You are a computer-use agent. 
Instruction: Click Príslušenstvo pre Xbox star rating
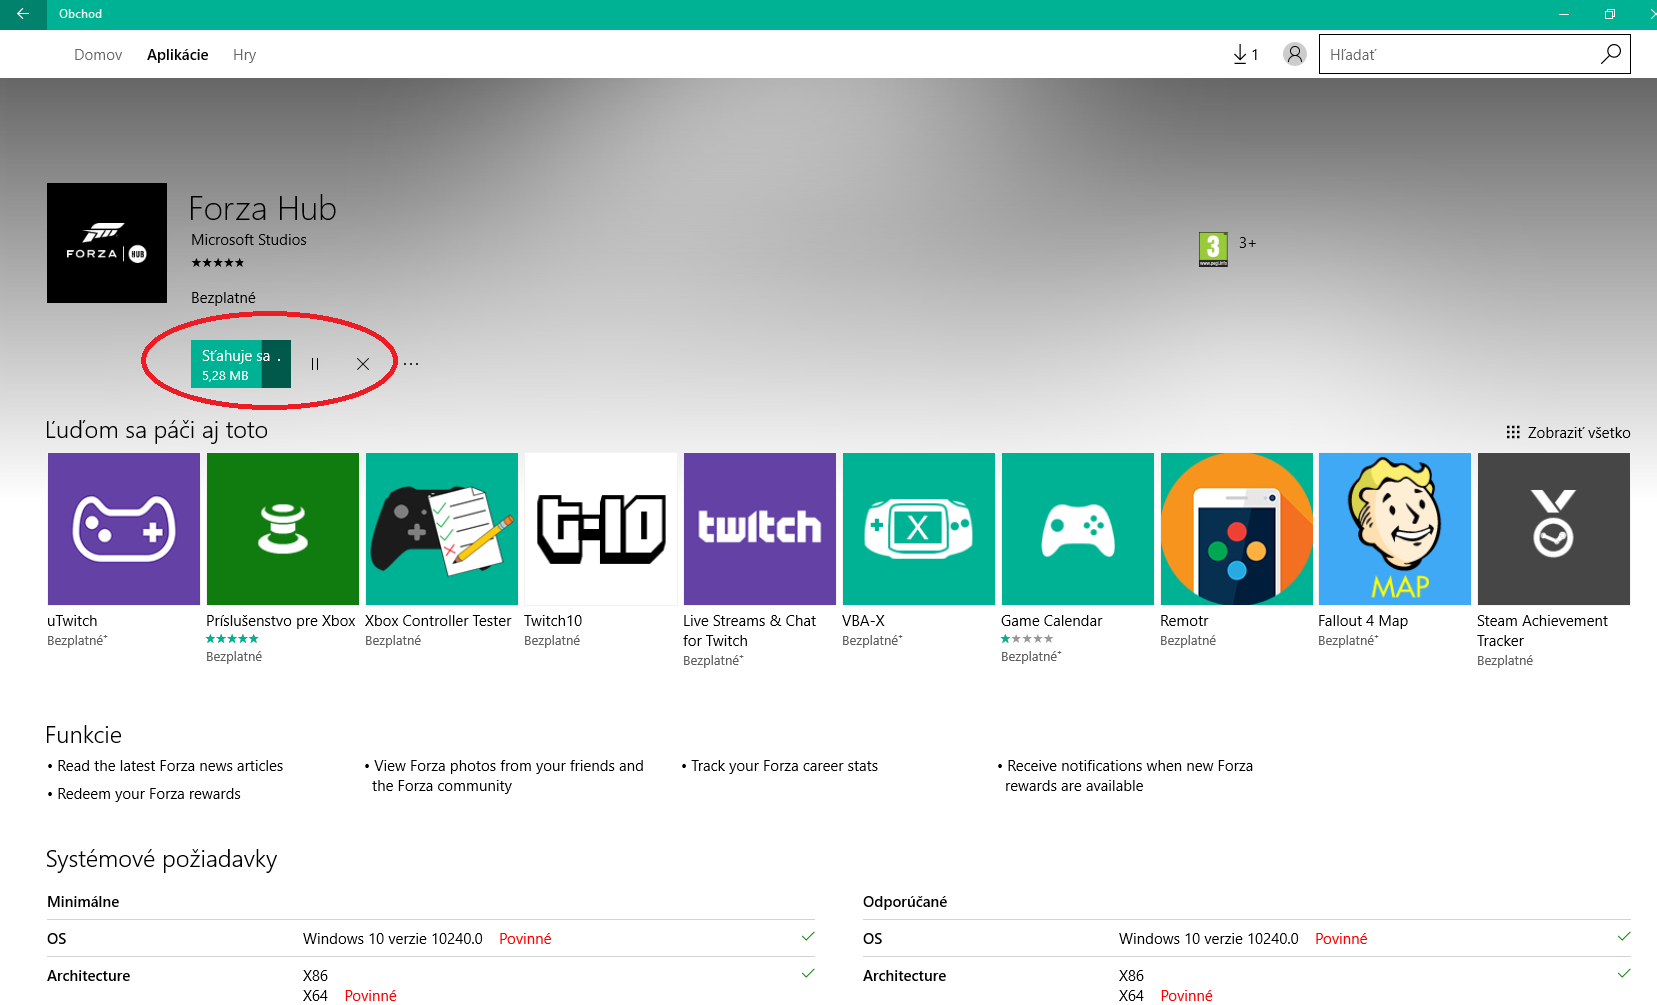tap(232, 639)
